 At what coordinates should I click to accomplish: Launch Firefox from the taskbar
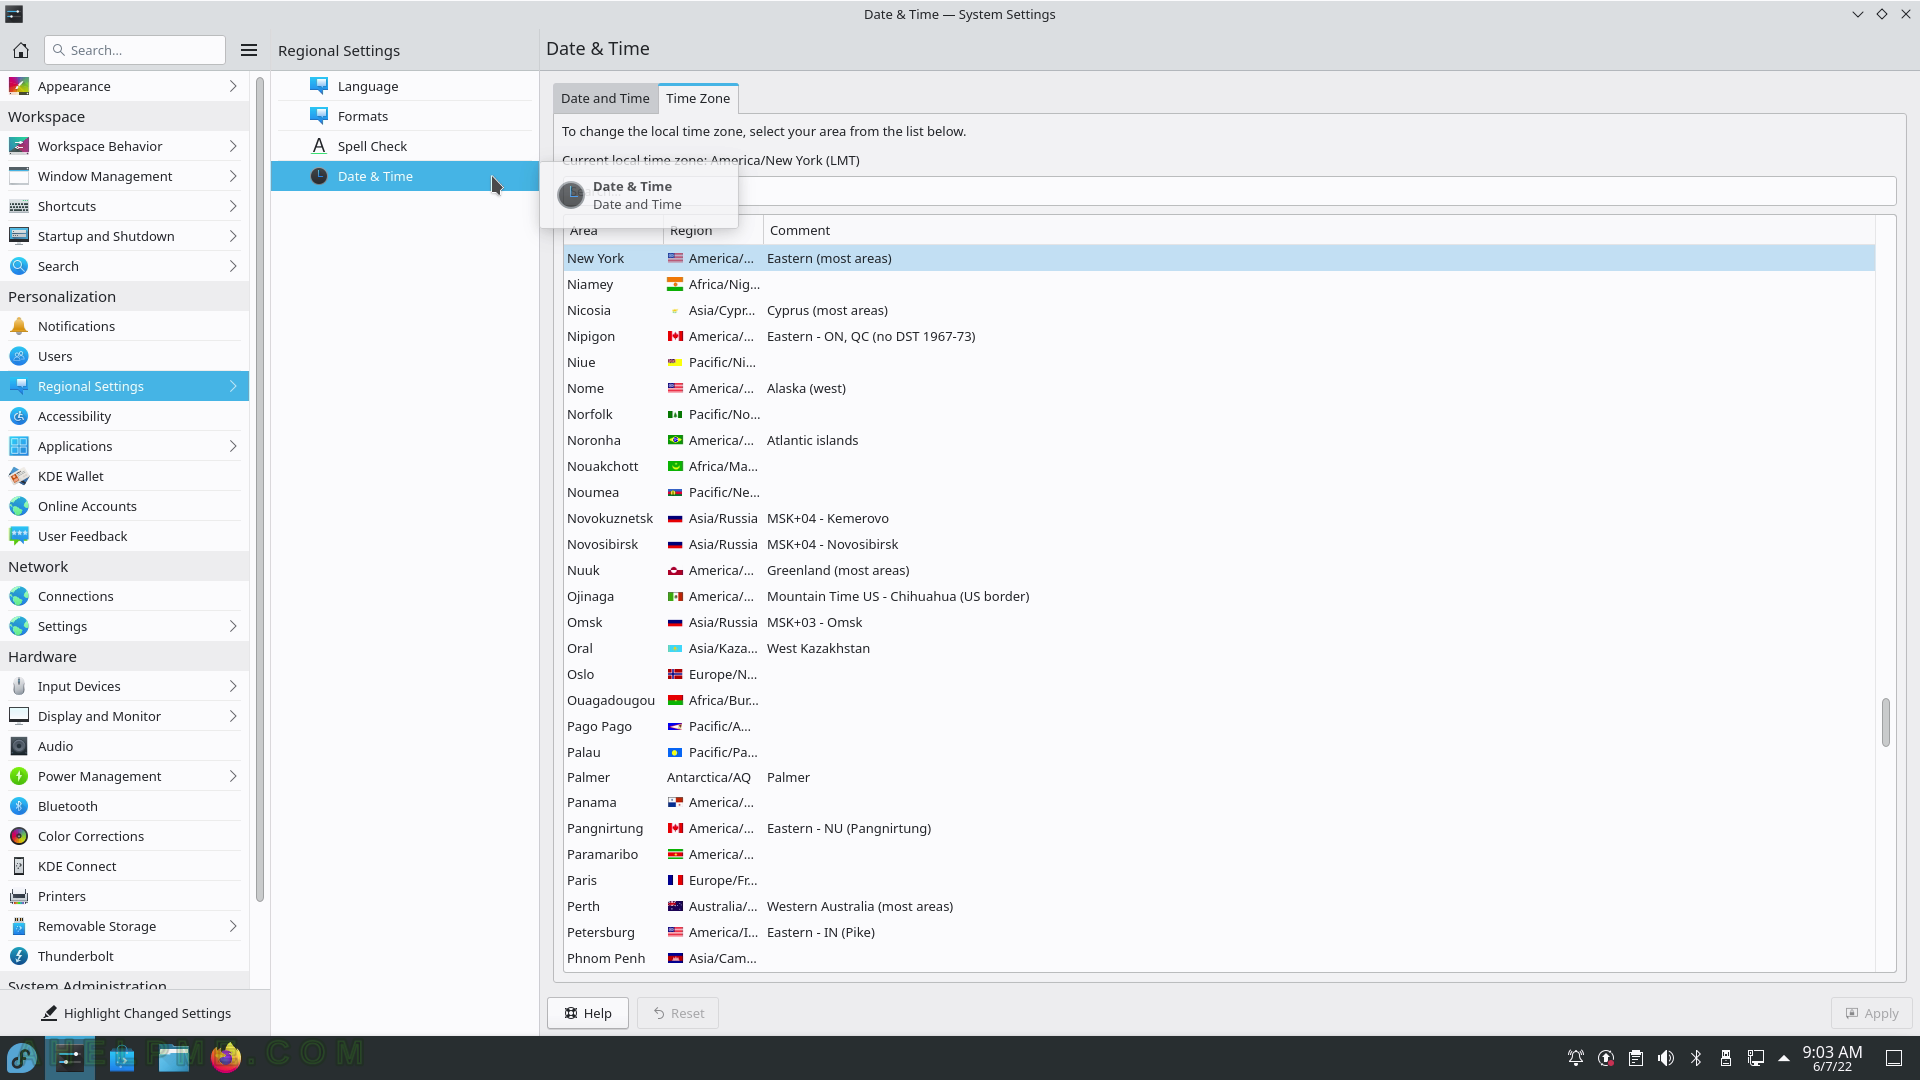pos(226,1057)
